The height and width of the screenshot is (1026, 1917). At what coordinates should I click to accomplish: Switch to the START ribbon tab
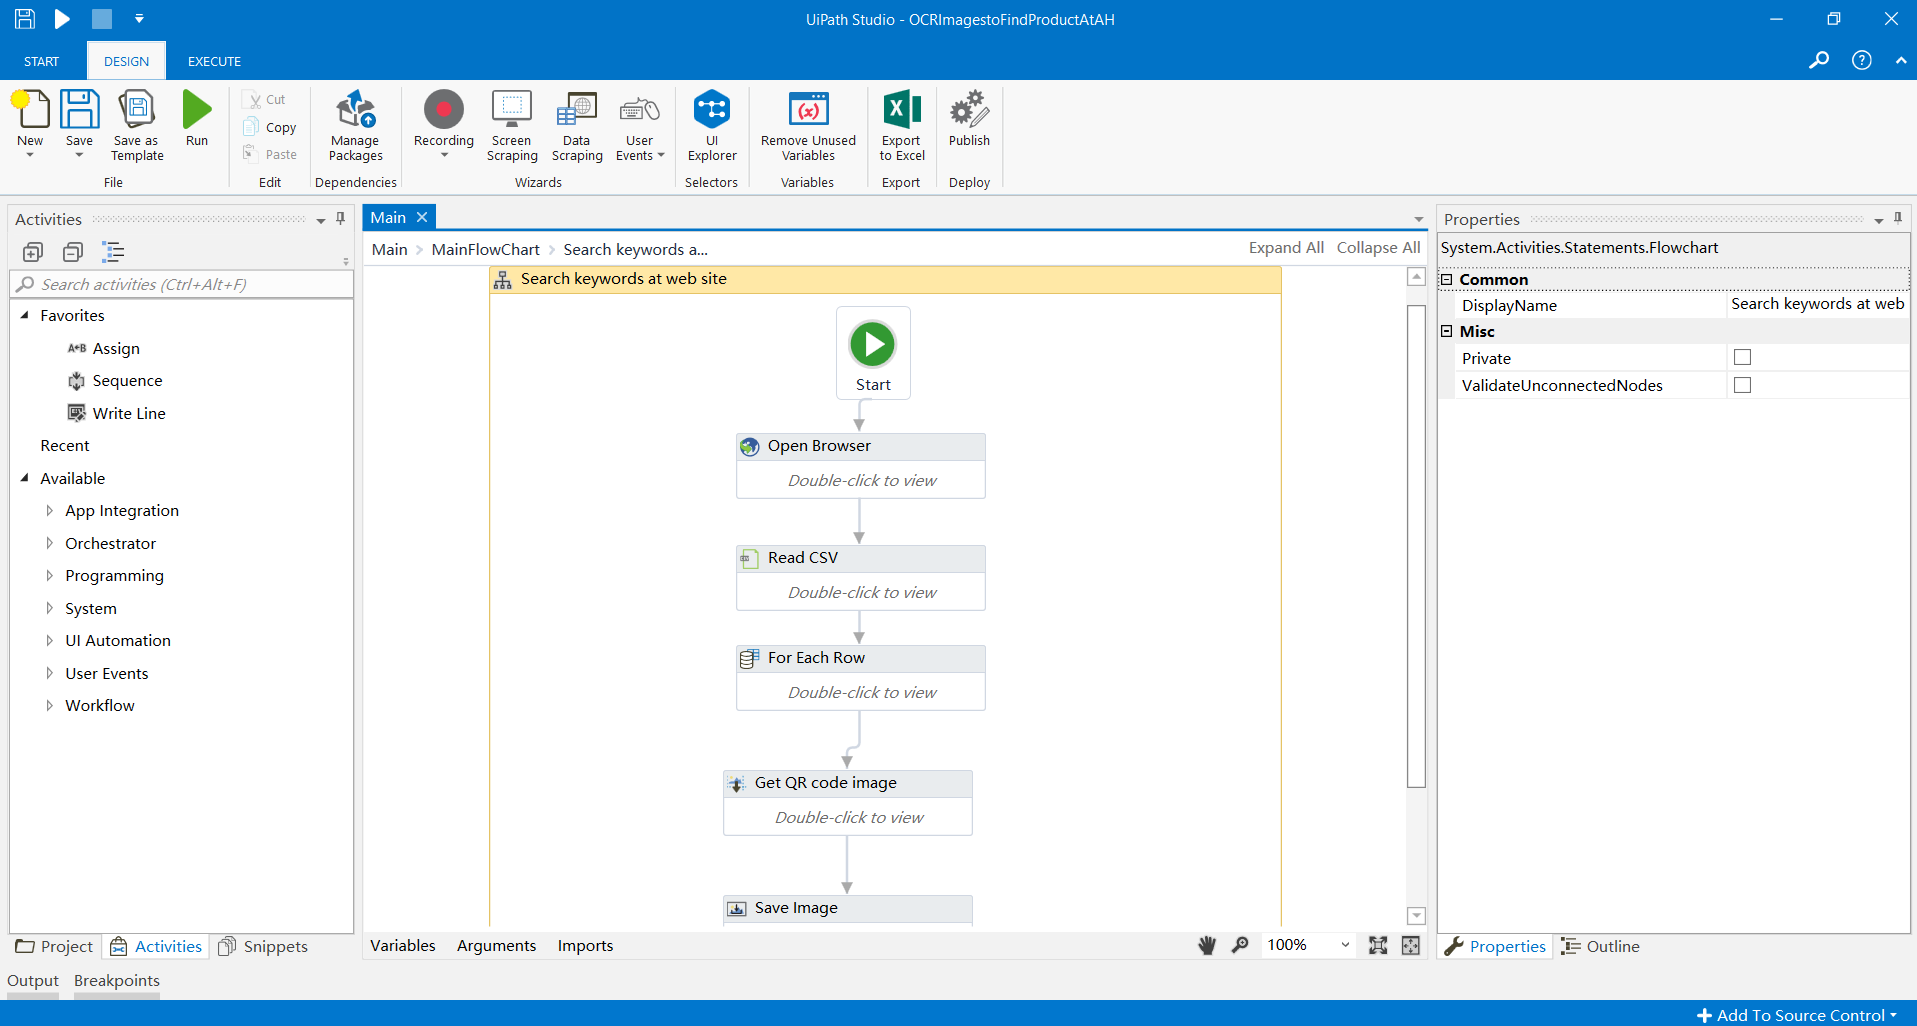41,61
